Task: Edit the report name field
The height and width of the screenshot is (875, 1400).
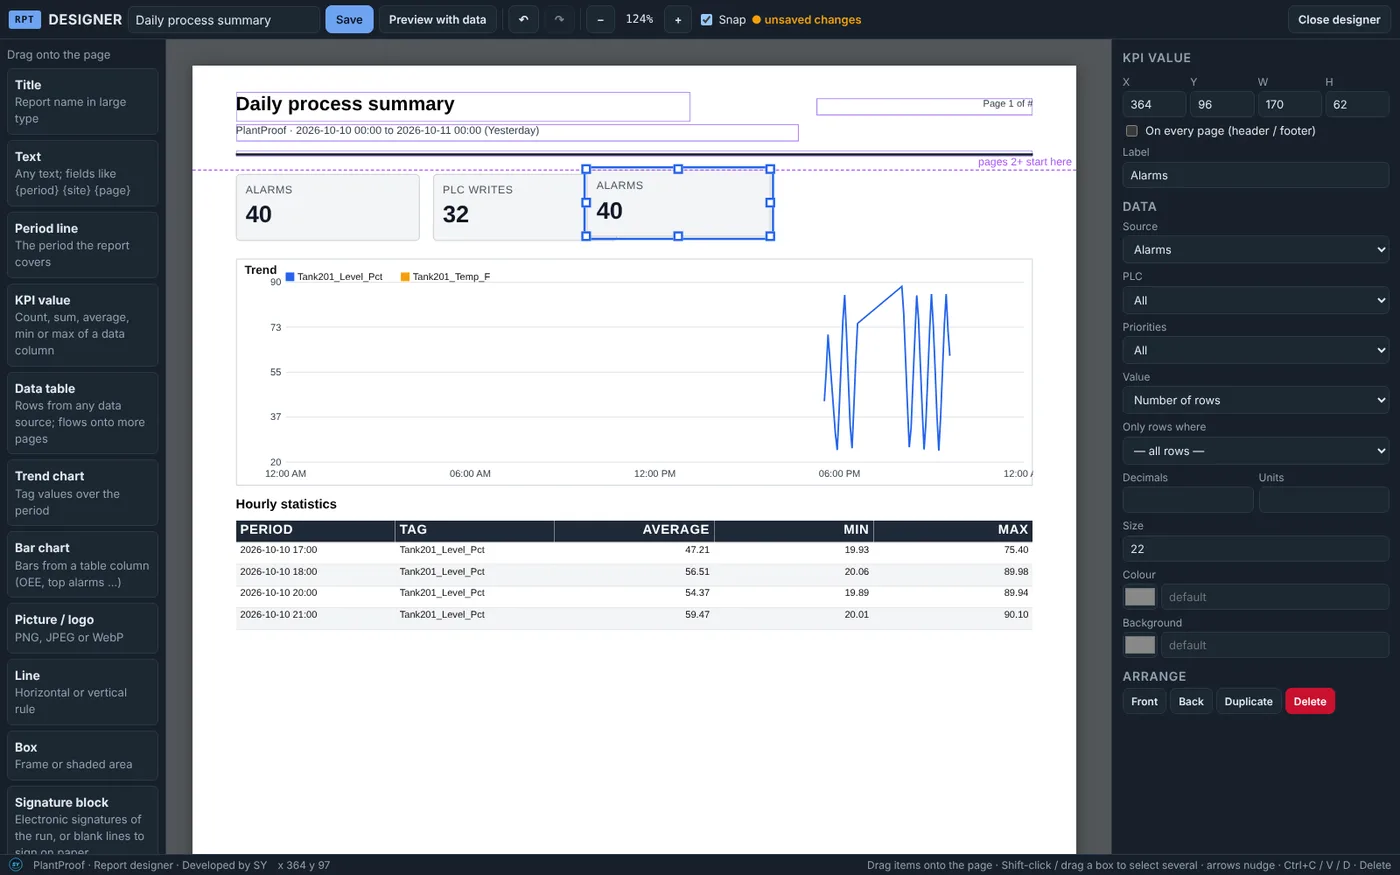Action: click(x=224, y=20)
